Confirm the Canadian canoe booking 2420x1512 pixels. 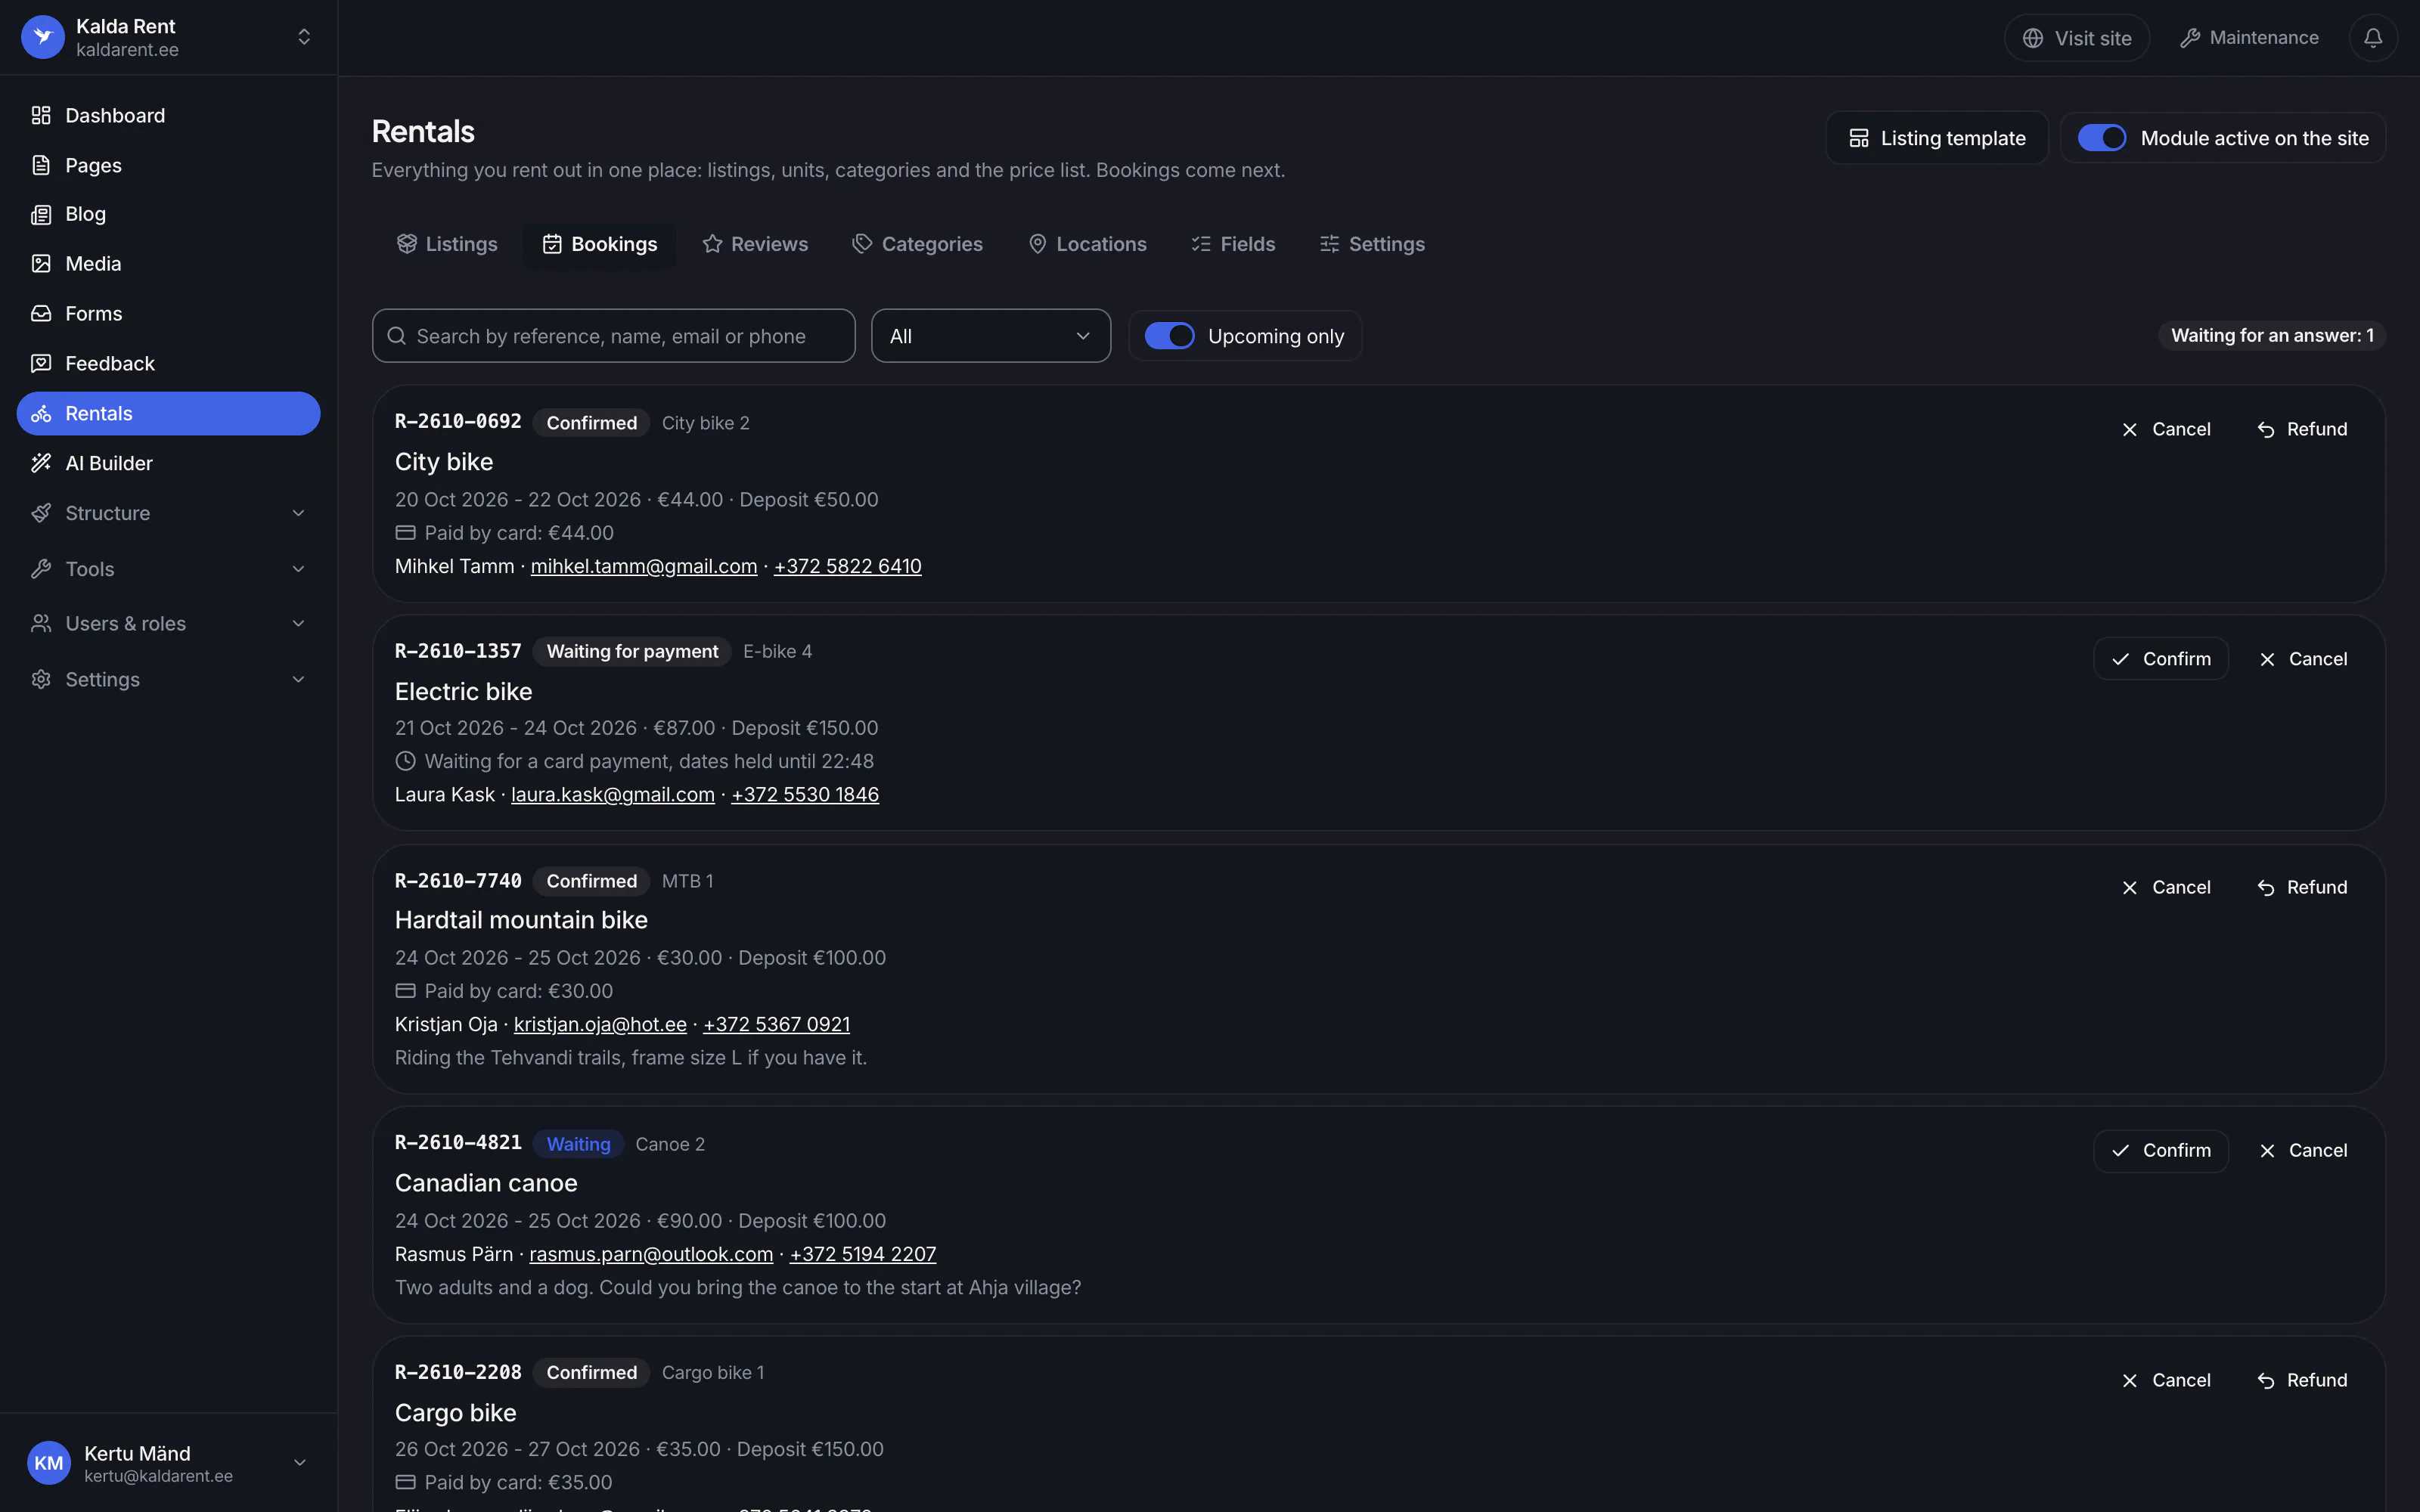(x=2160, y=1150)
